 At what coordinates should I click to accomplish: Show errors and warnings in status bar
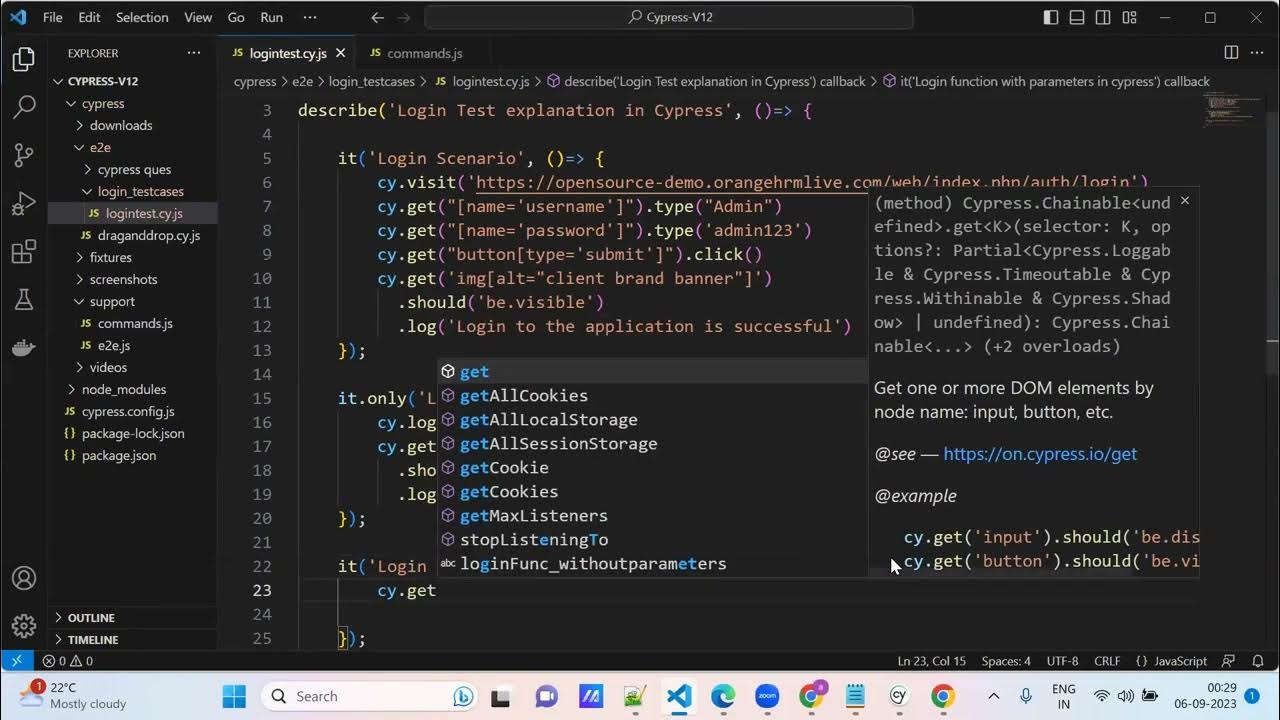[67, 661]
